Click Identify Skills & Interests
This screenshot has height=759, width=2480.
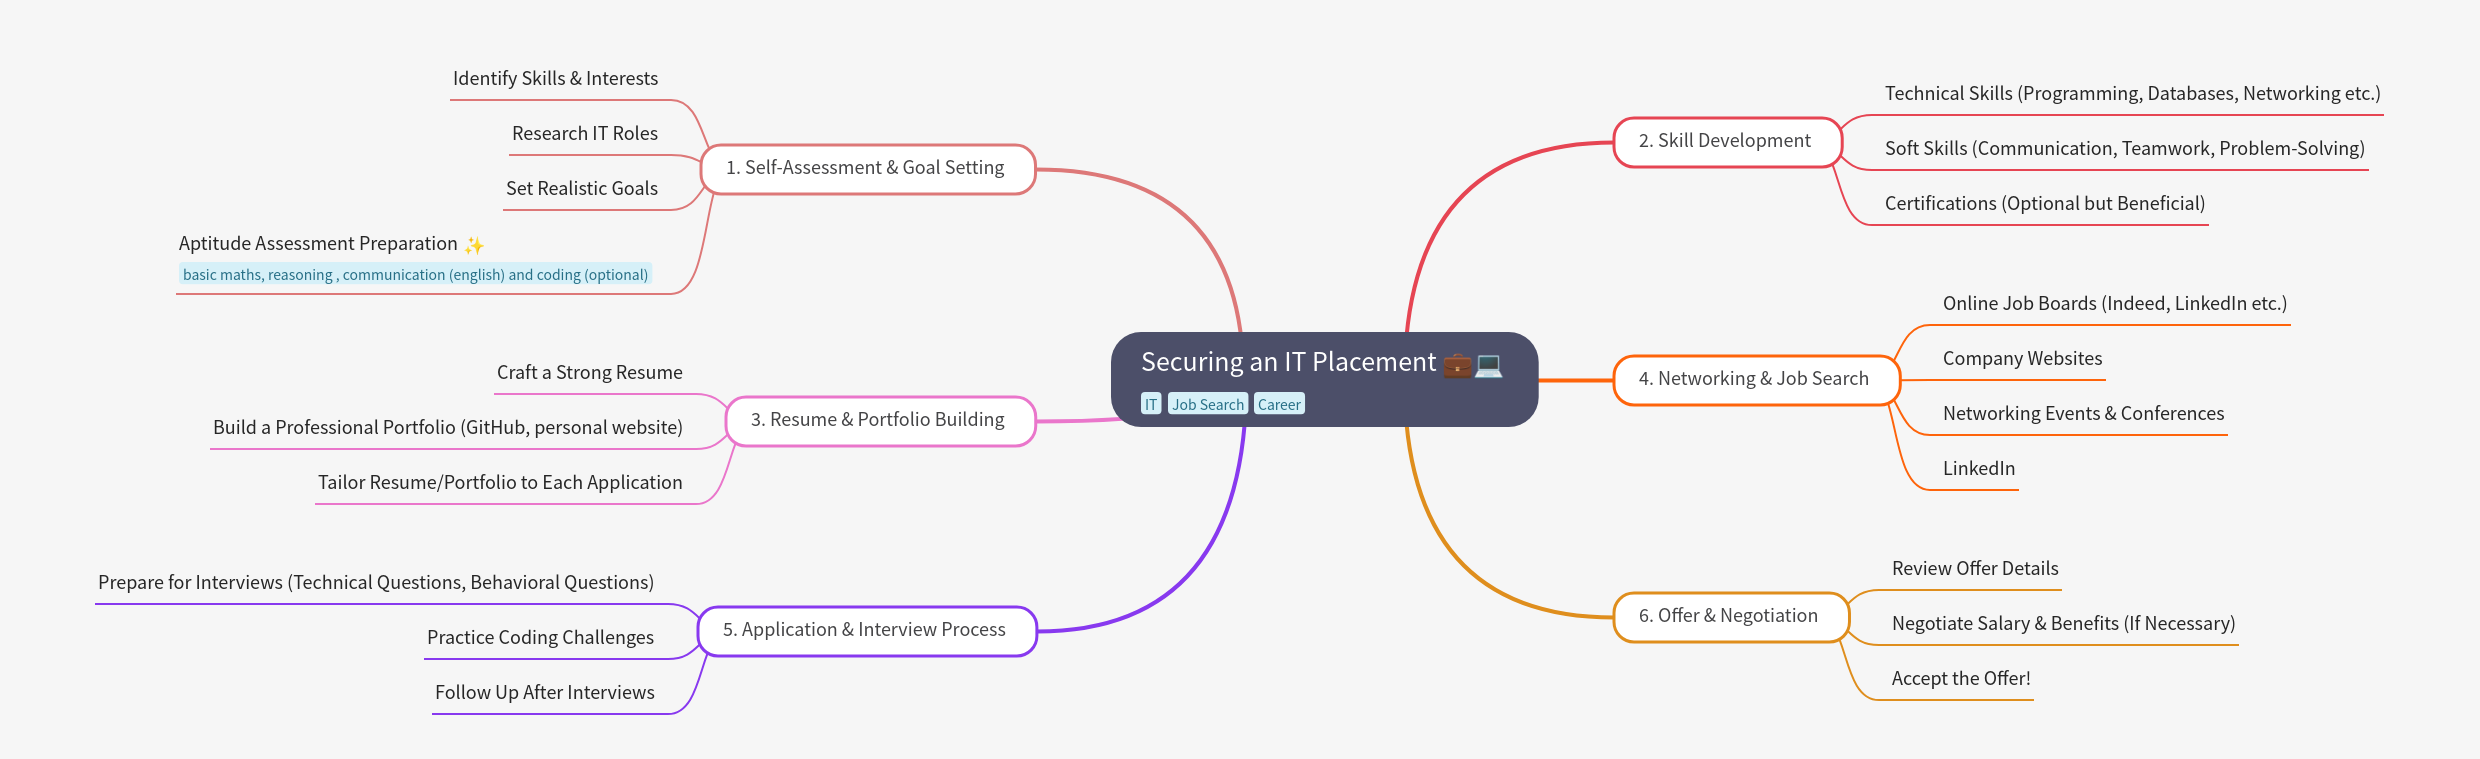point(555,79)
